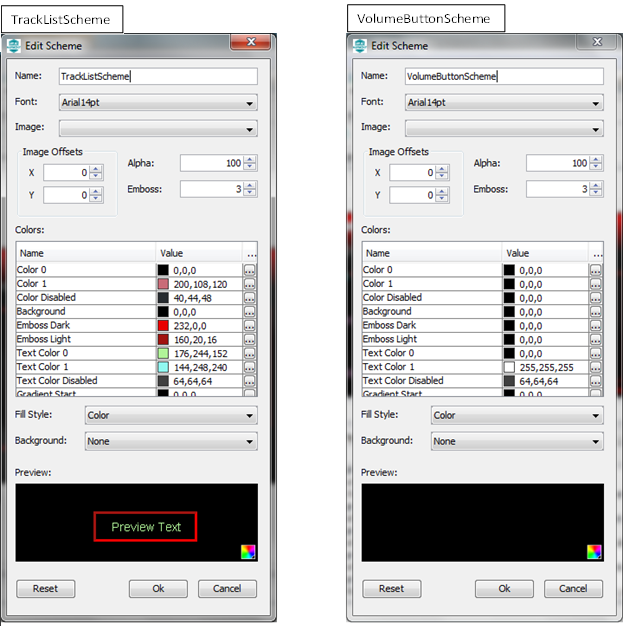Increase X image offset in TrackListScheme dialog
This screenshot has width=626, height=626.
tap(96, 168)
